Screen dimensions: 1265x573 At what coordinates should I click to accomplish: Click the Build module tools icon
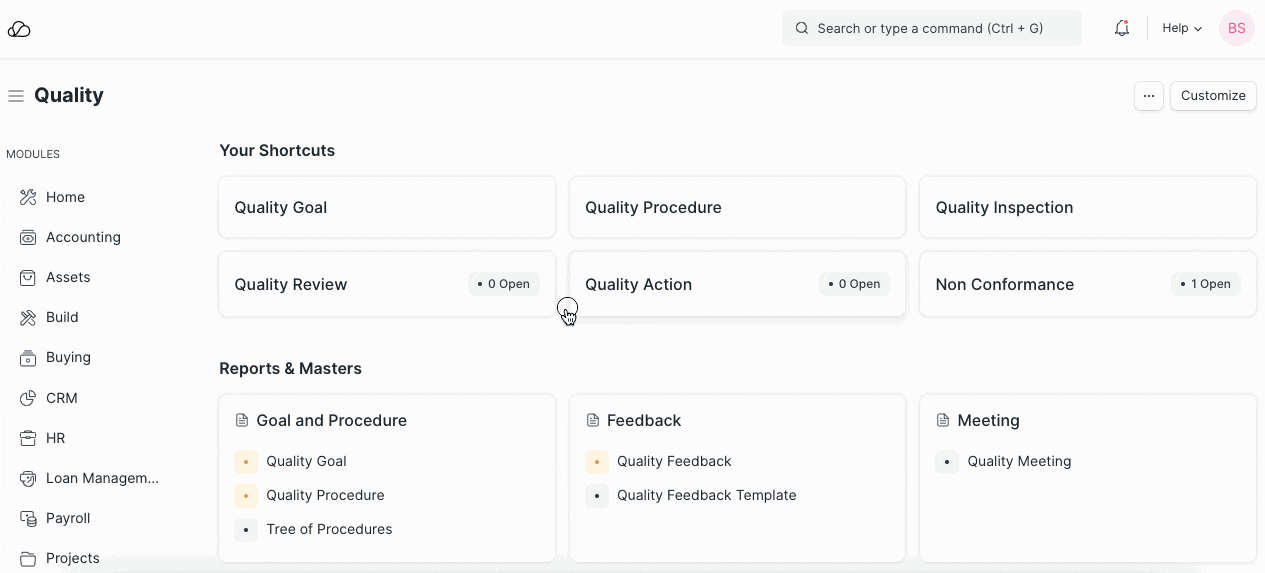click(x=28, y=318)
